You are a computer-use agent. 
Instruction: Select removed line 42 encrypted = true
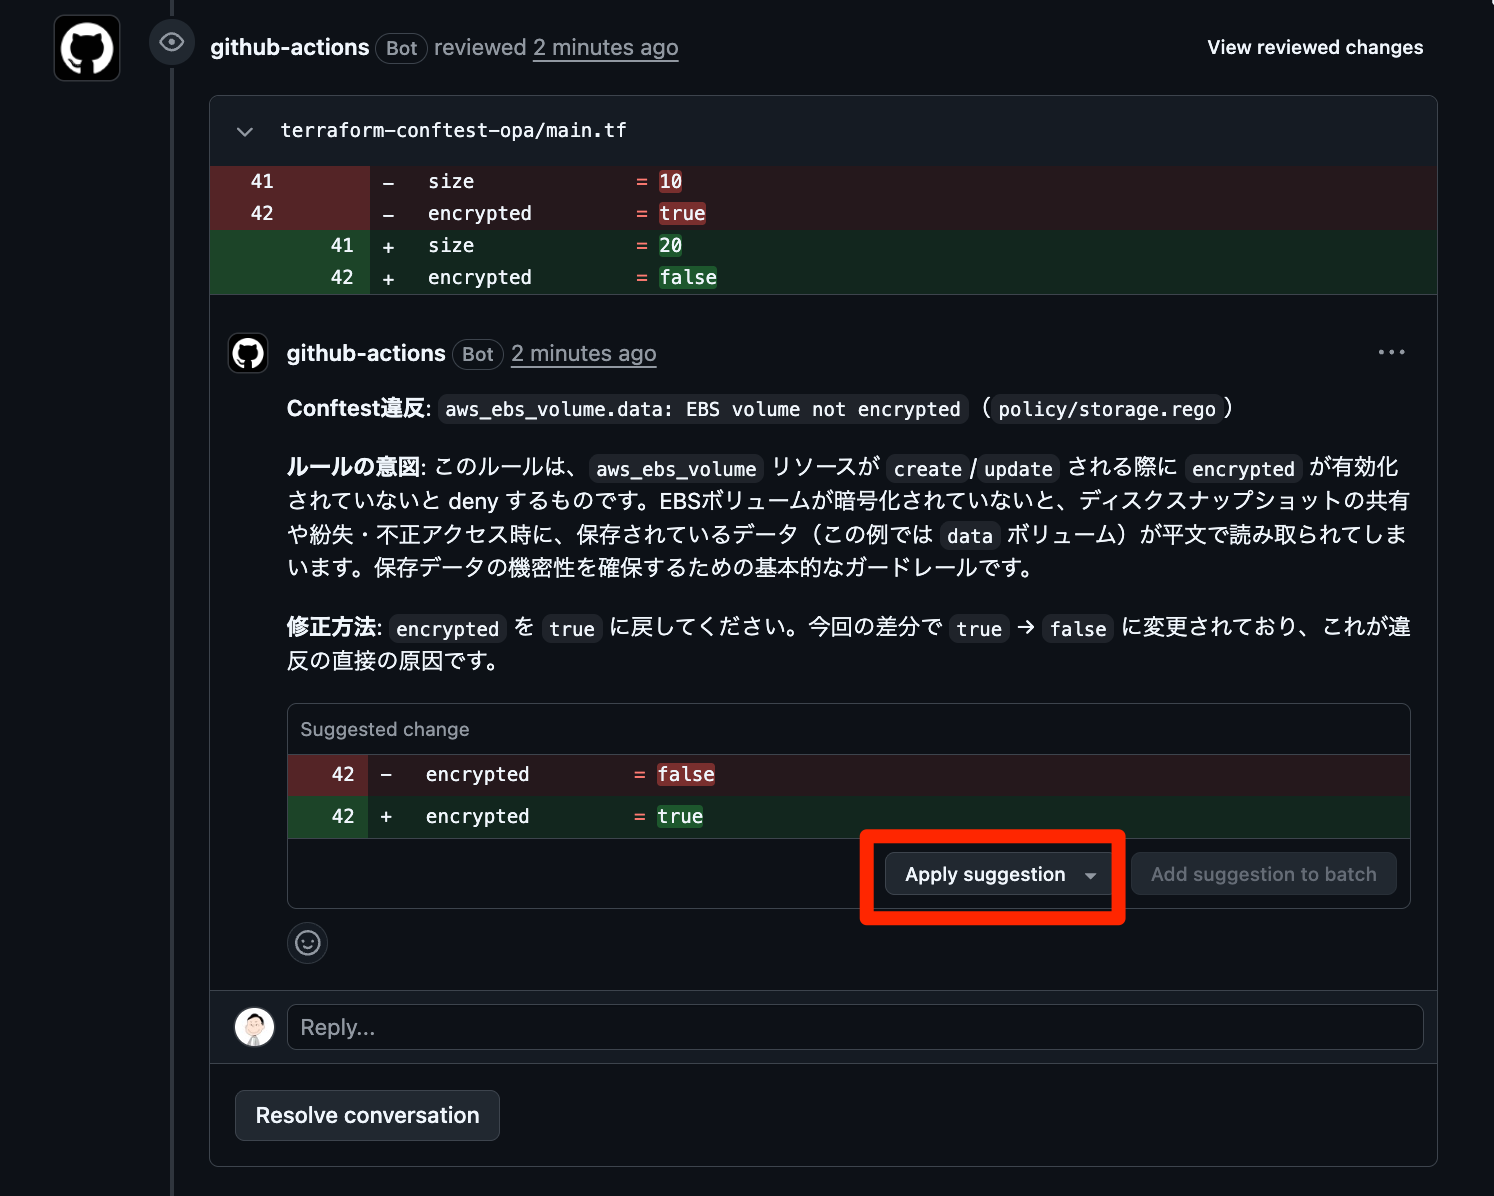823,213
